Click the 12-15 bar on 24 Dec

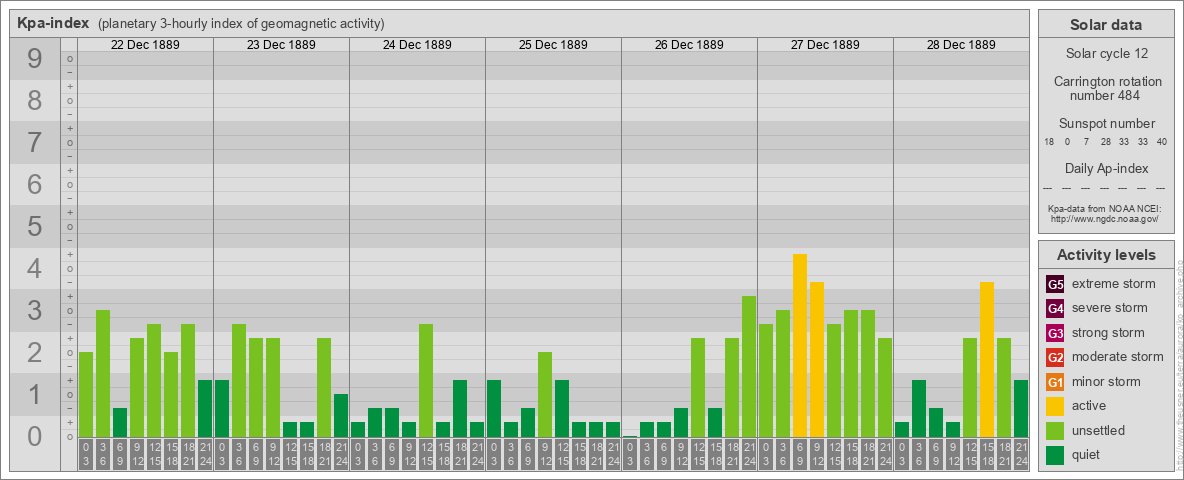click(426, 380)
